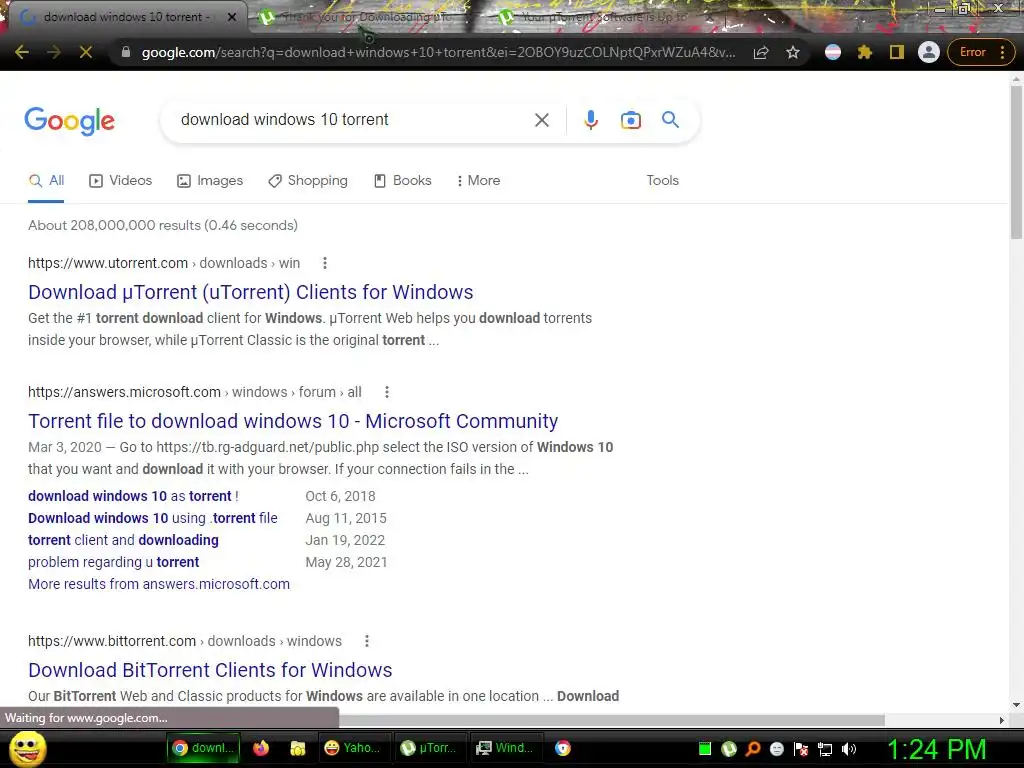Switch to the All results tab

coord(46,181)
